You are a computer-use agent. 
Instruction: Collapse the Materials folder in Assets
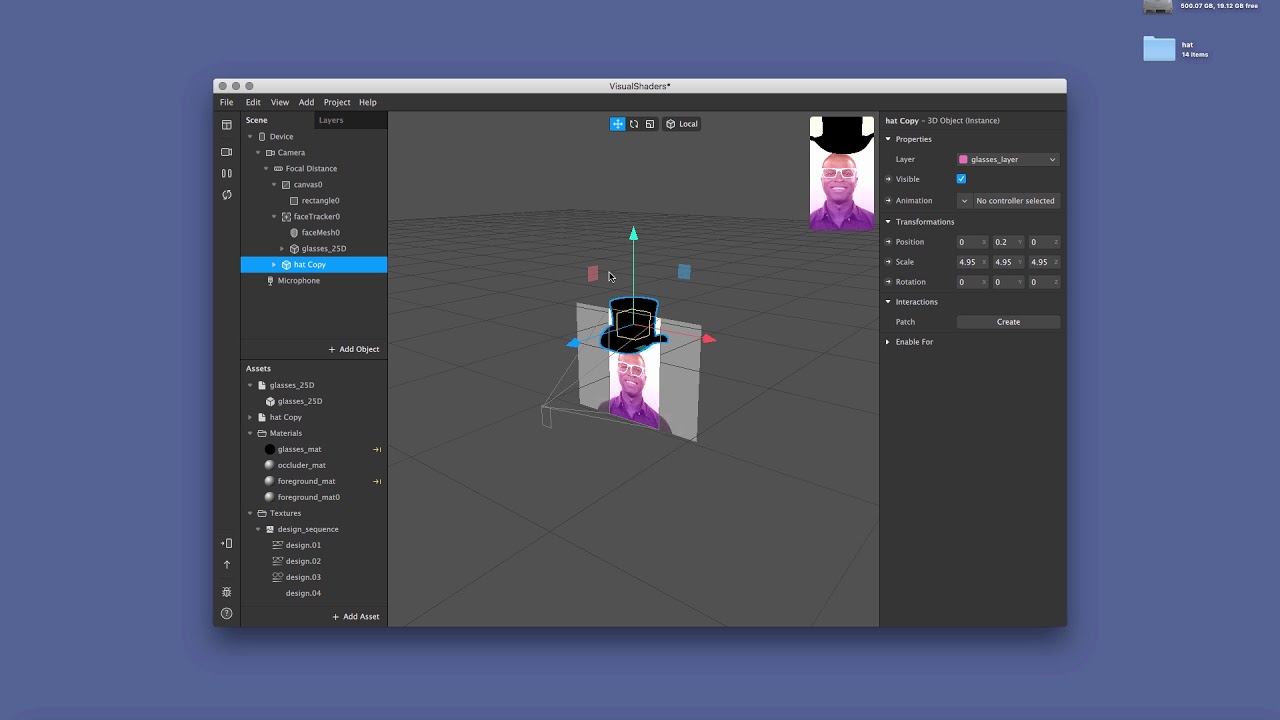point(250,433)
